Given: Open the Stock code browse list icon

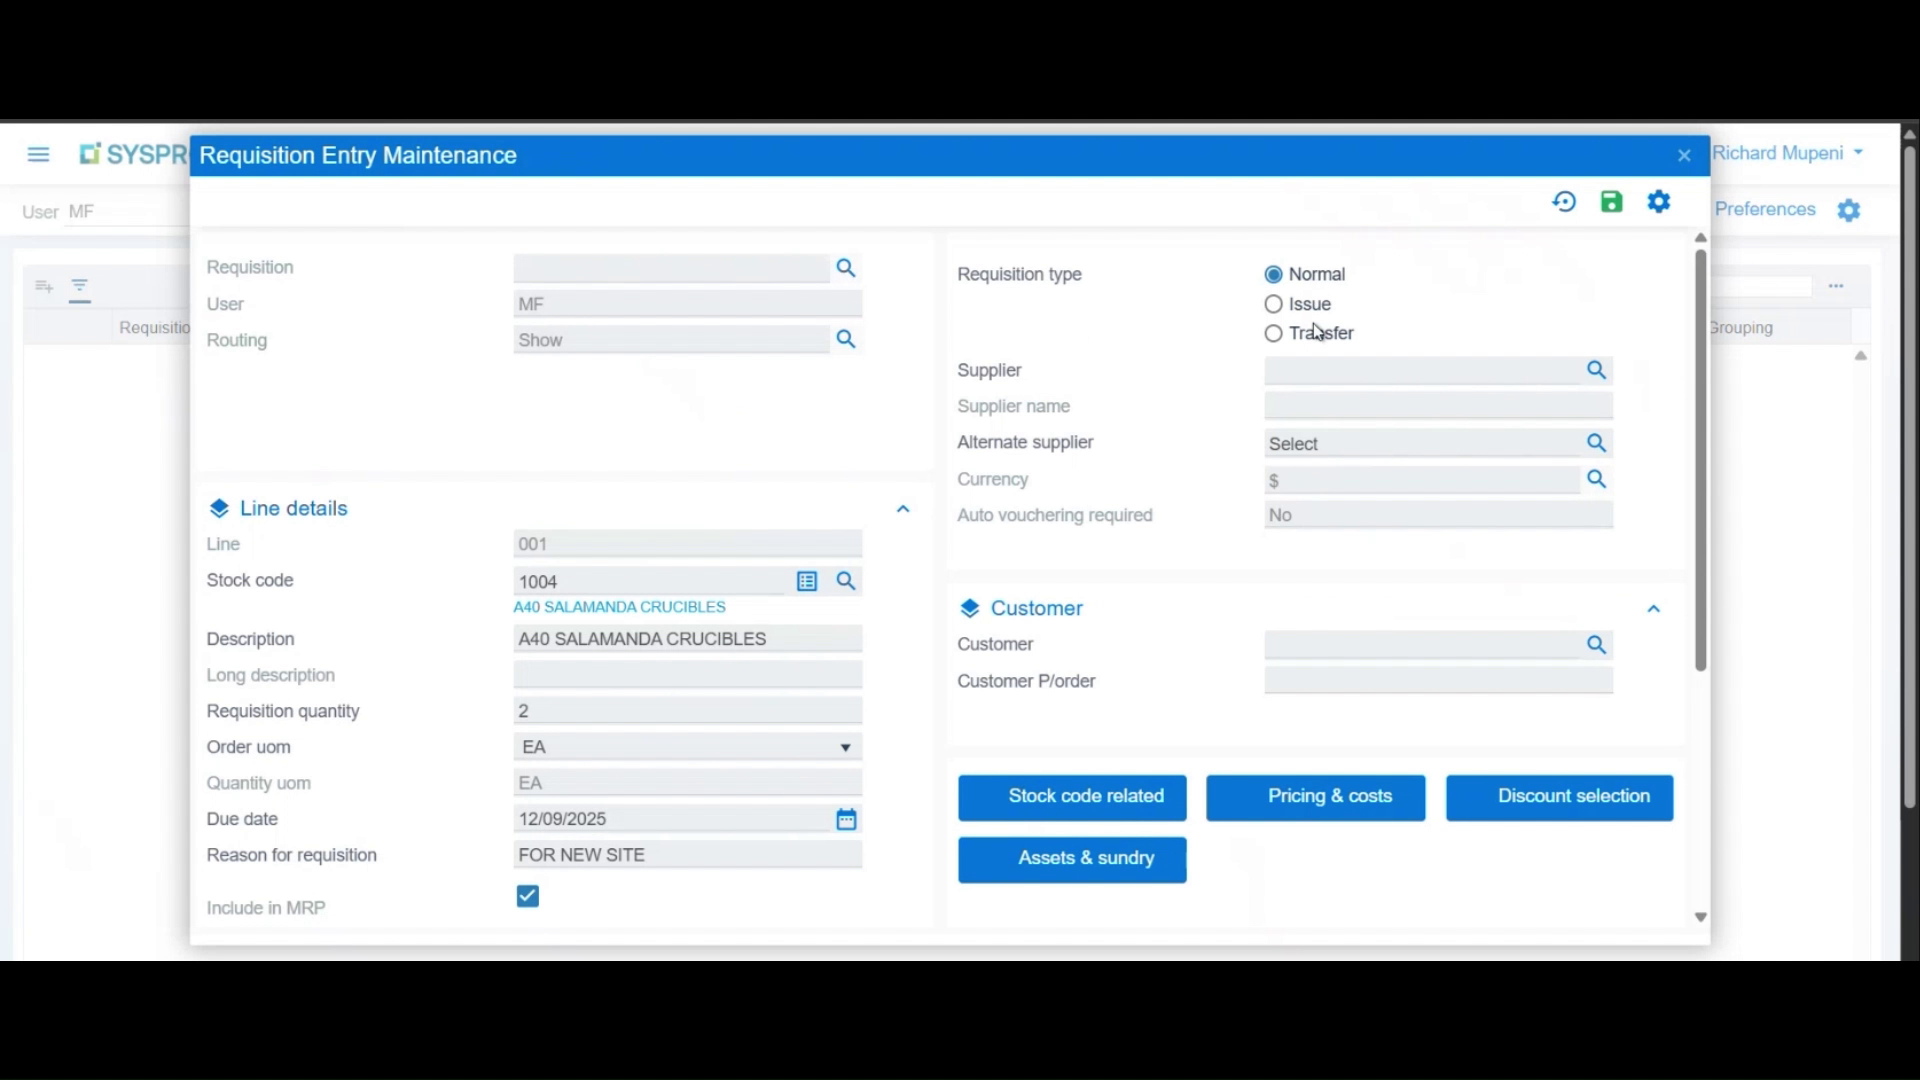Looking at the screenshot, I should (x=807, y=581).
